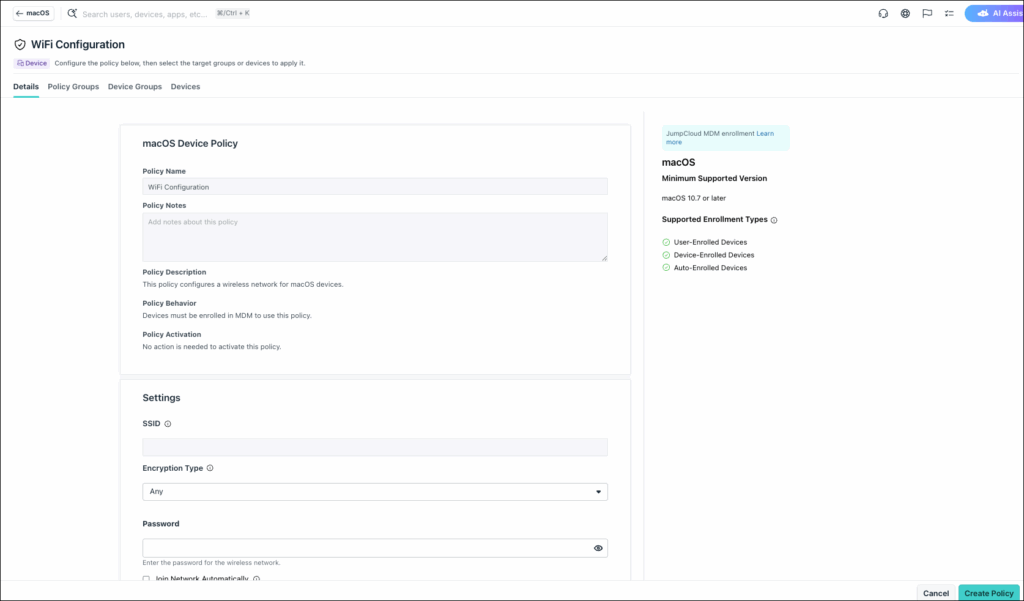Click 'No action is needed to activate' text
The image size is (1024, 601).
click(x=212, y=347)
